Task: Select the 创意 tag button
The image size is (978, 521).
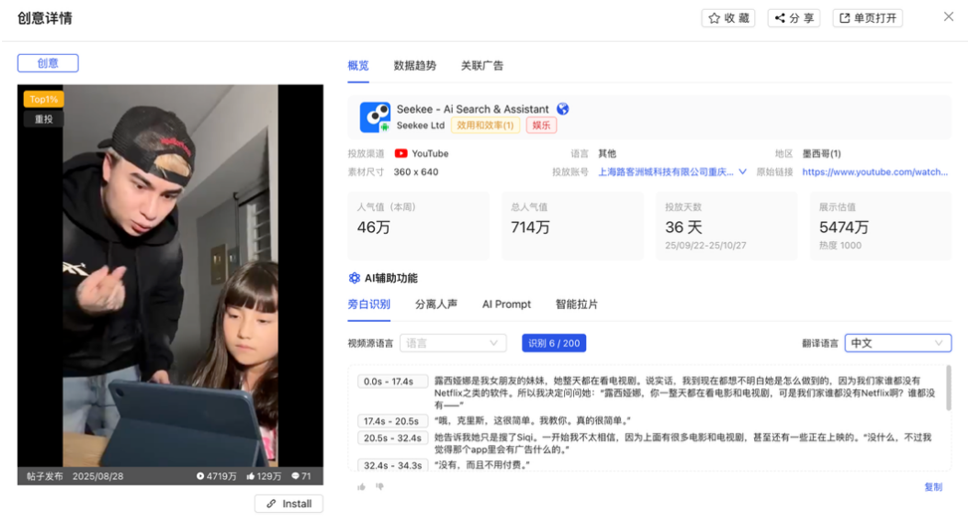Action: point(48,63)
